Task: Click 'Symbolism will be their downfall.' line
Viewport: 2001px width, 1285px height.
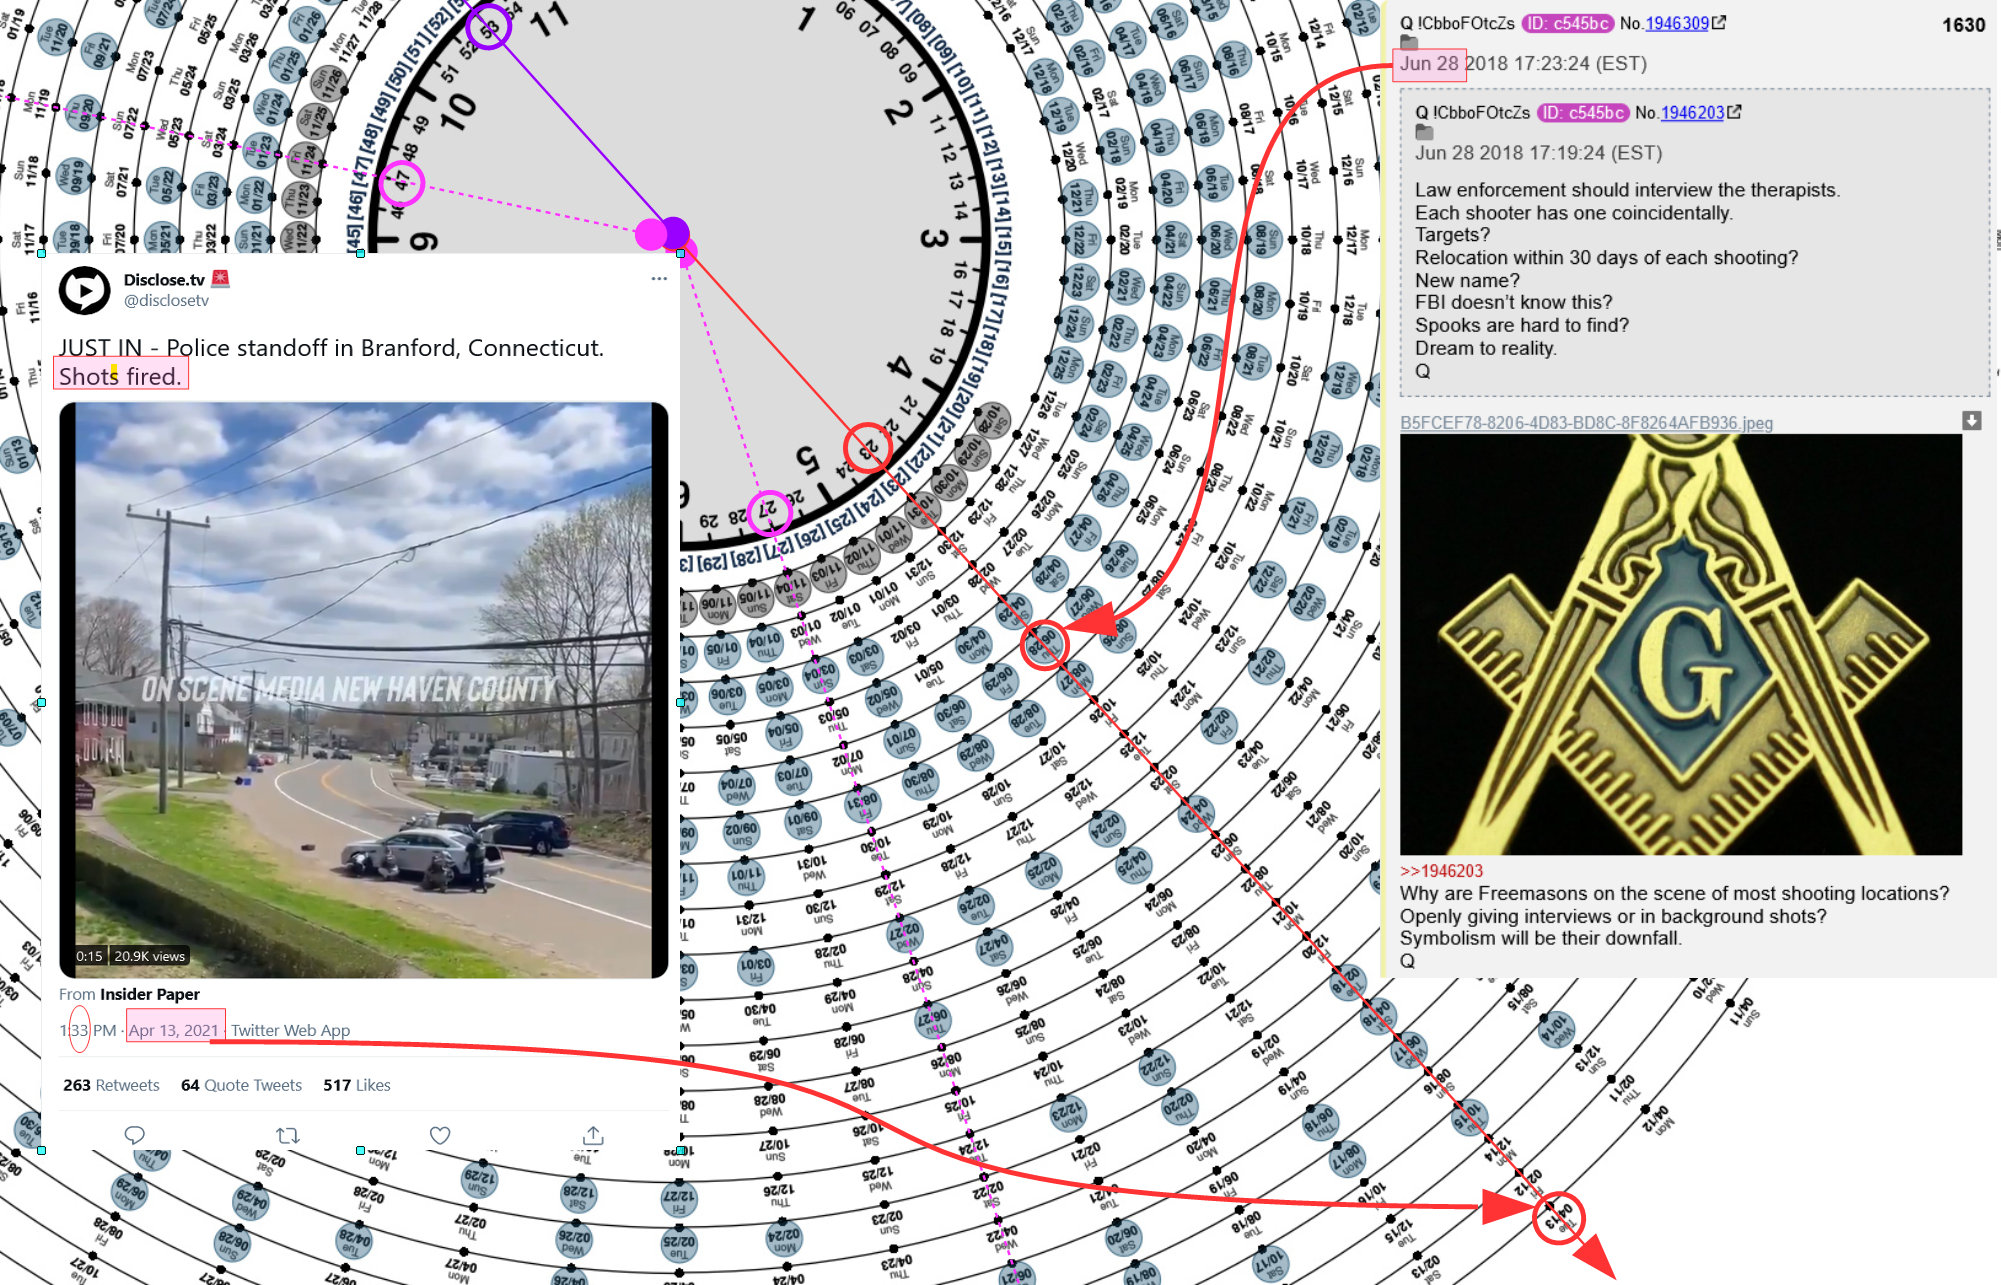Action: [x=1541, y=938]
